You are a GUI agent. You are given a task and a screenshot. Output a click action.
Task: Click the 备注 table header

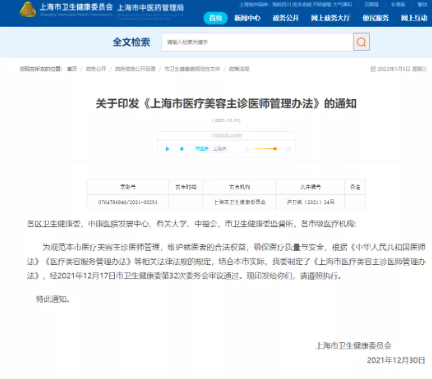pyautogui.click(x=355, y=187)
